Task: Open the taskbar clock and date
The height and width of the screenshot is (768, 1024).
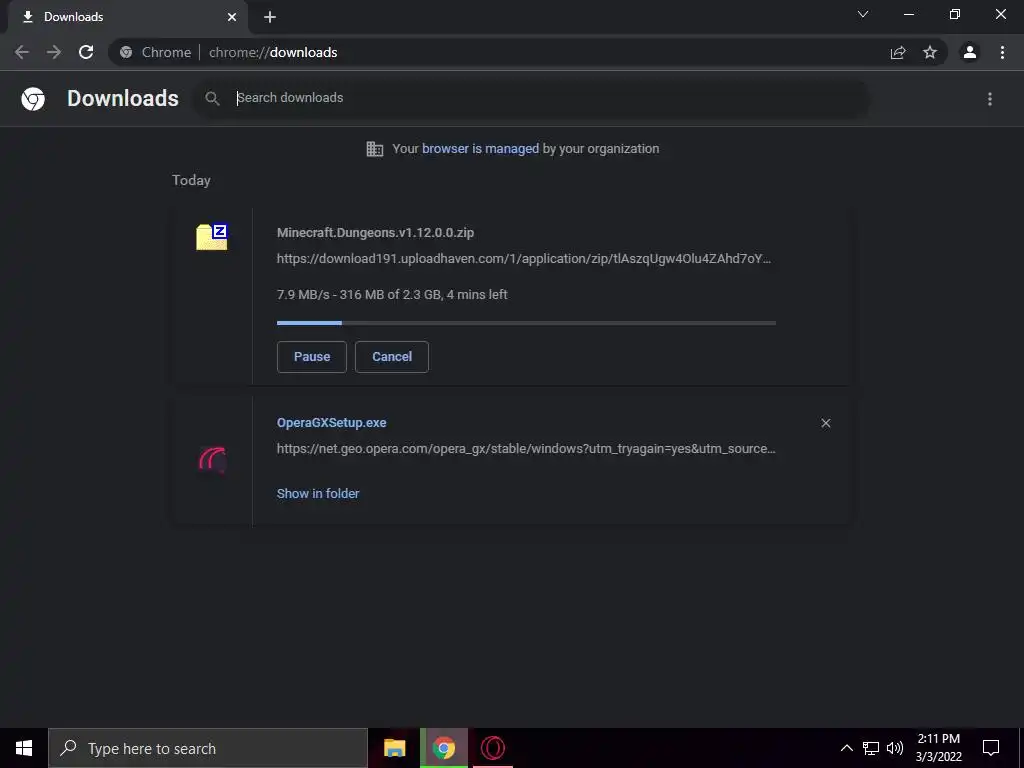Action: pyautogui.click(x=939, y=748)
